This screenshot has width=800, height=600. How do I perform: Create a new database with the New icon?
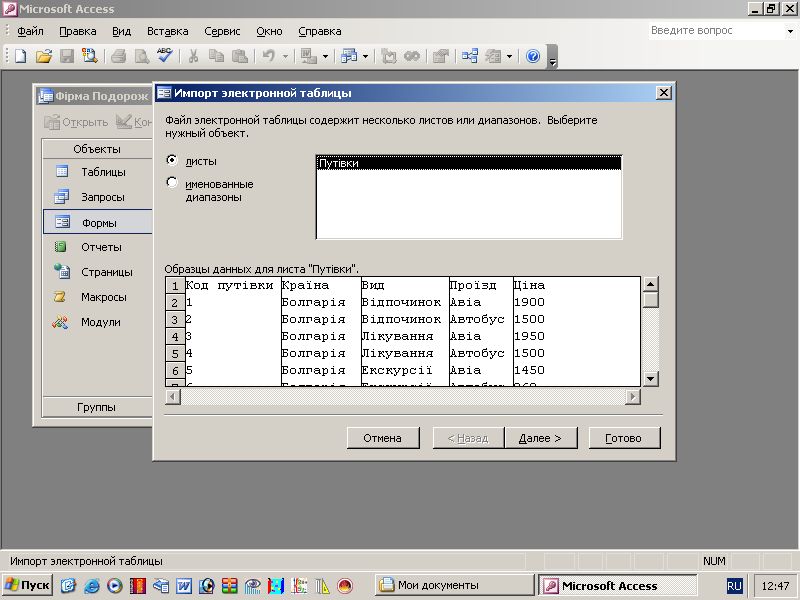pyautogui.click(x=20, y=56)
